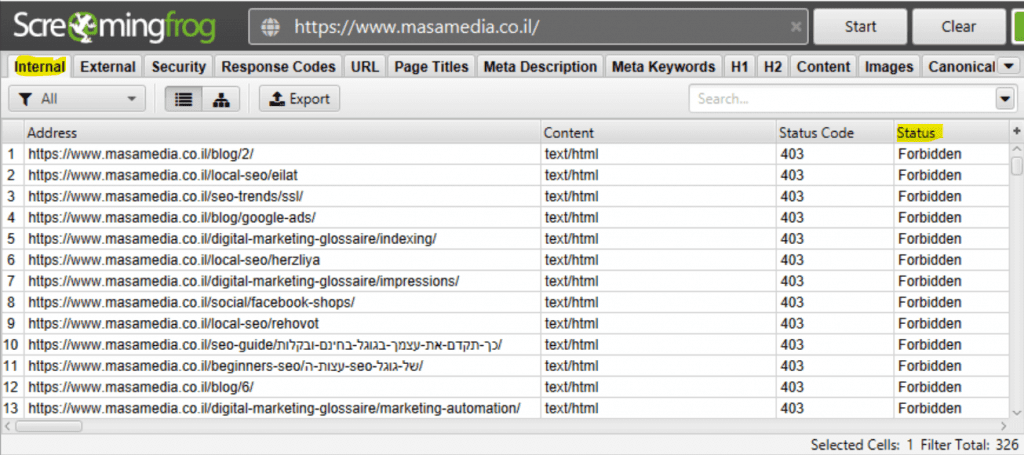Select the beginners-seo/ address row
The image size is (1024, 455).
tap(283, 366)
